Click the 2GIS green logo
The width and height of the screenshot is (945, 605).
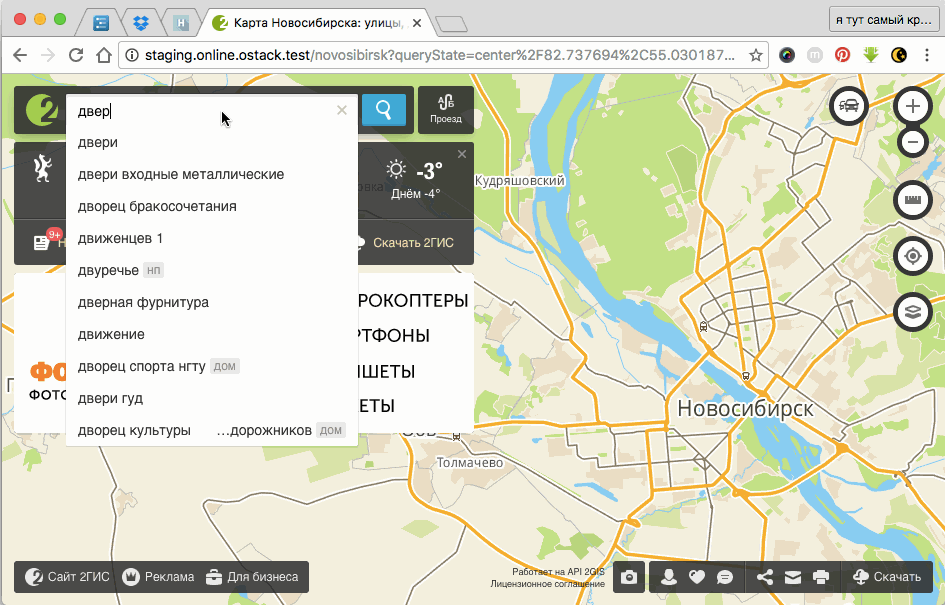41,110
